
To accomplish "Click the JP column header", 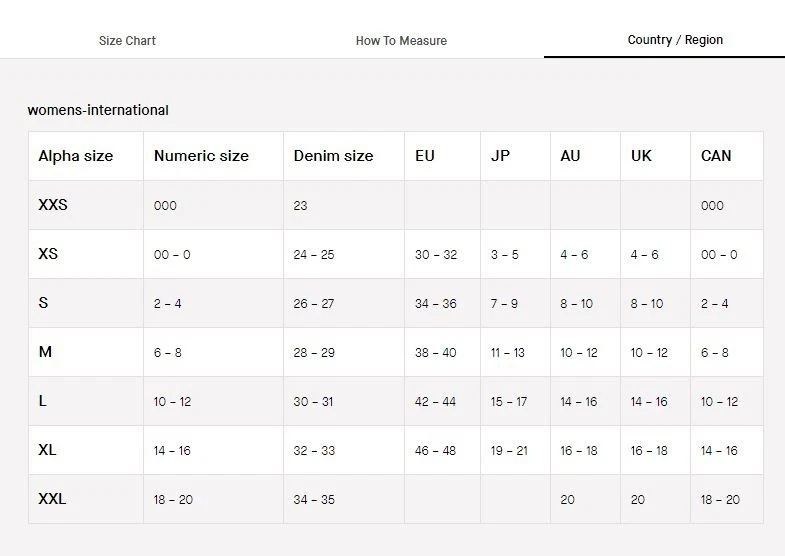I will click(500, 156).
